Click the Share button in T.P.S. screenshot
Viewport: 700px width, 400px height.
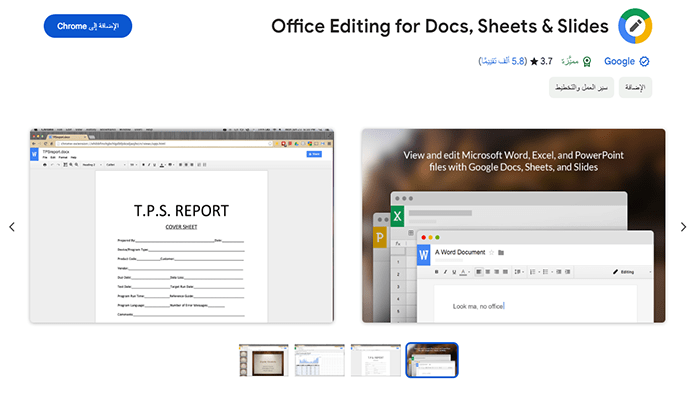(x=314, y=154)
